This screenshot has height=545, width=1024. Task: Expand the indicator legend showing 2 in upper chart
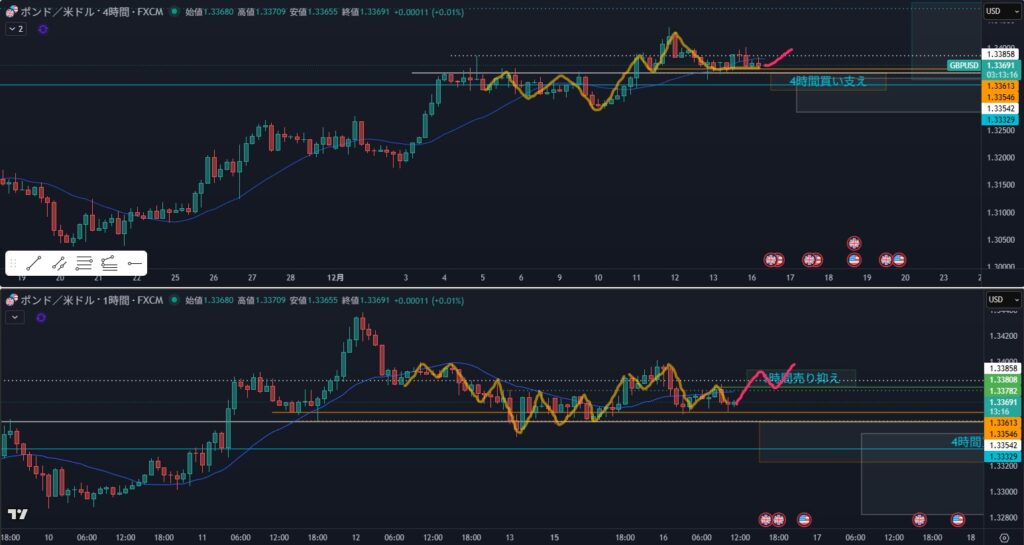click(x=15, y=30)
